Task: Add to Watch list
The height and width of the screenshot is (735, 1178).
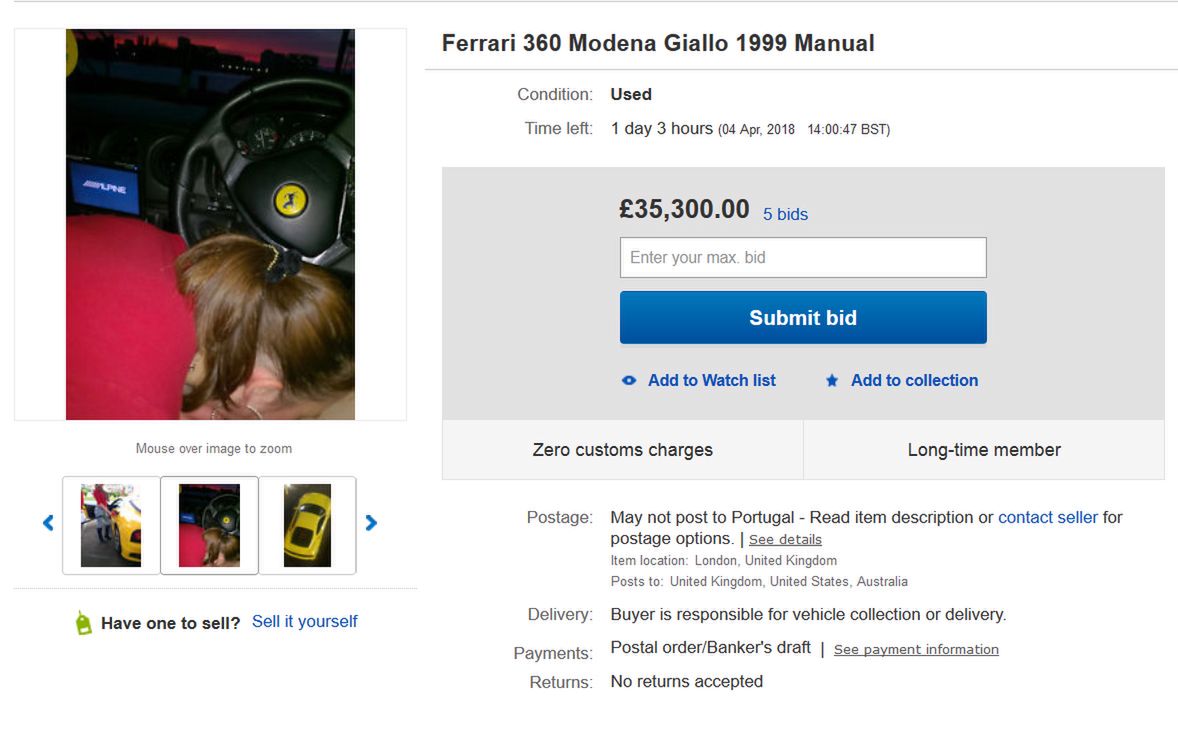Action: point(711,380)
